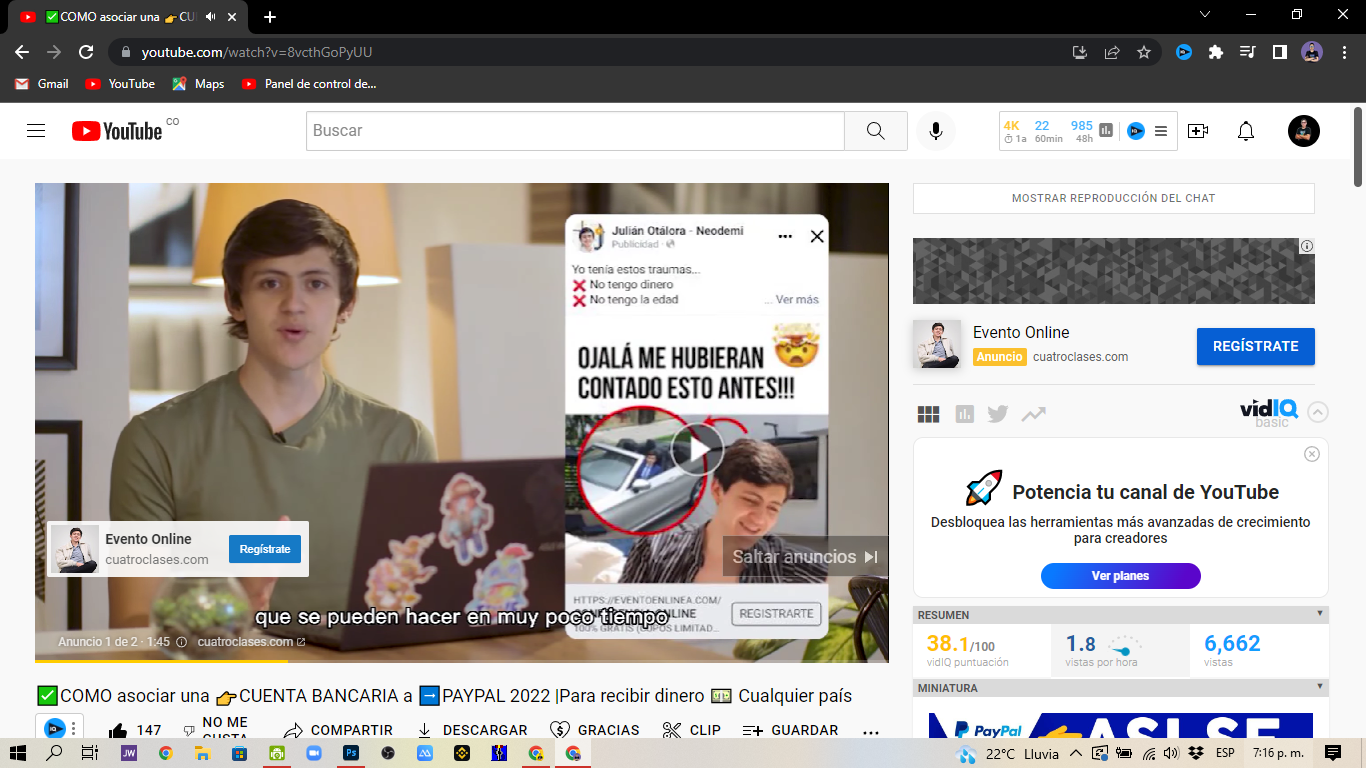This screenshot has width=1366, height=768.
Task: Open cuatroclases.com link in the video's bottom bar
Action: pos(251,642)
